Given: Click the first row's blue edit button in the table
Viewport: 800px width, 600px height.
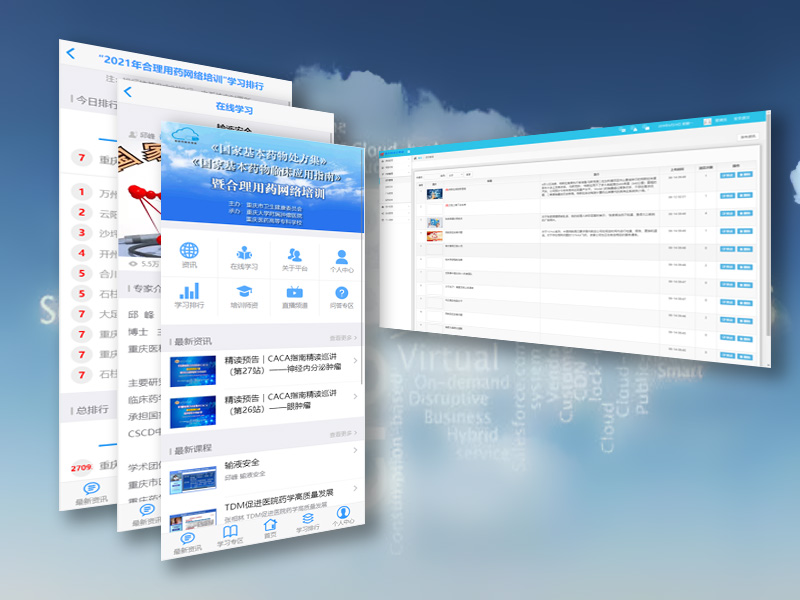Looking at the screenshot, I should [727, 174].
